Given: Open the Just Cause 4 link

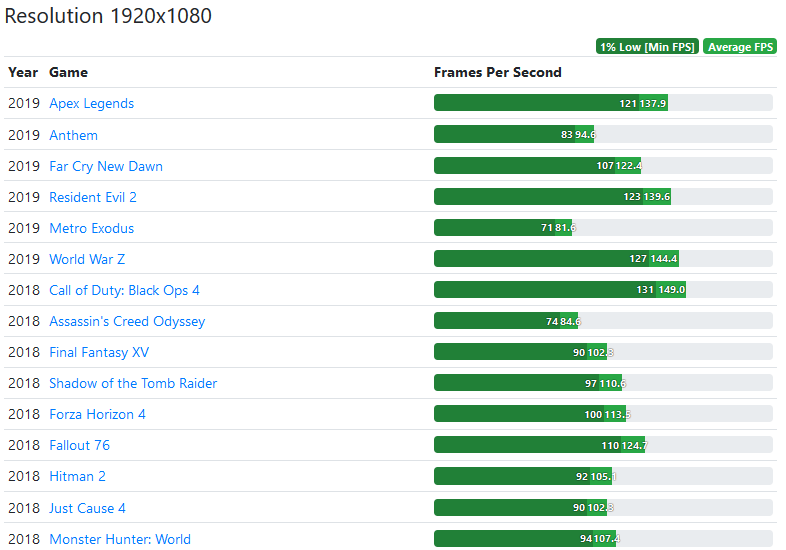Looking at the screenshot, I should (87, 508).
